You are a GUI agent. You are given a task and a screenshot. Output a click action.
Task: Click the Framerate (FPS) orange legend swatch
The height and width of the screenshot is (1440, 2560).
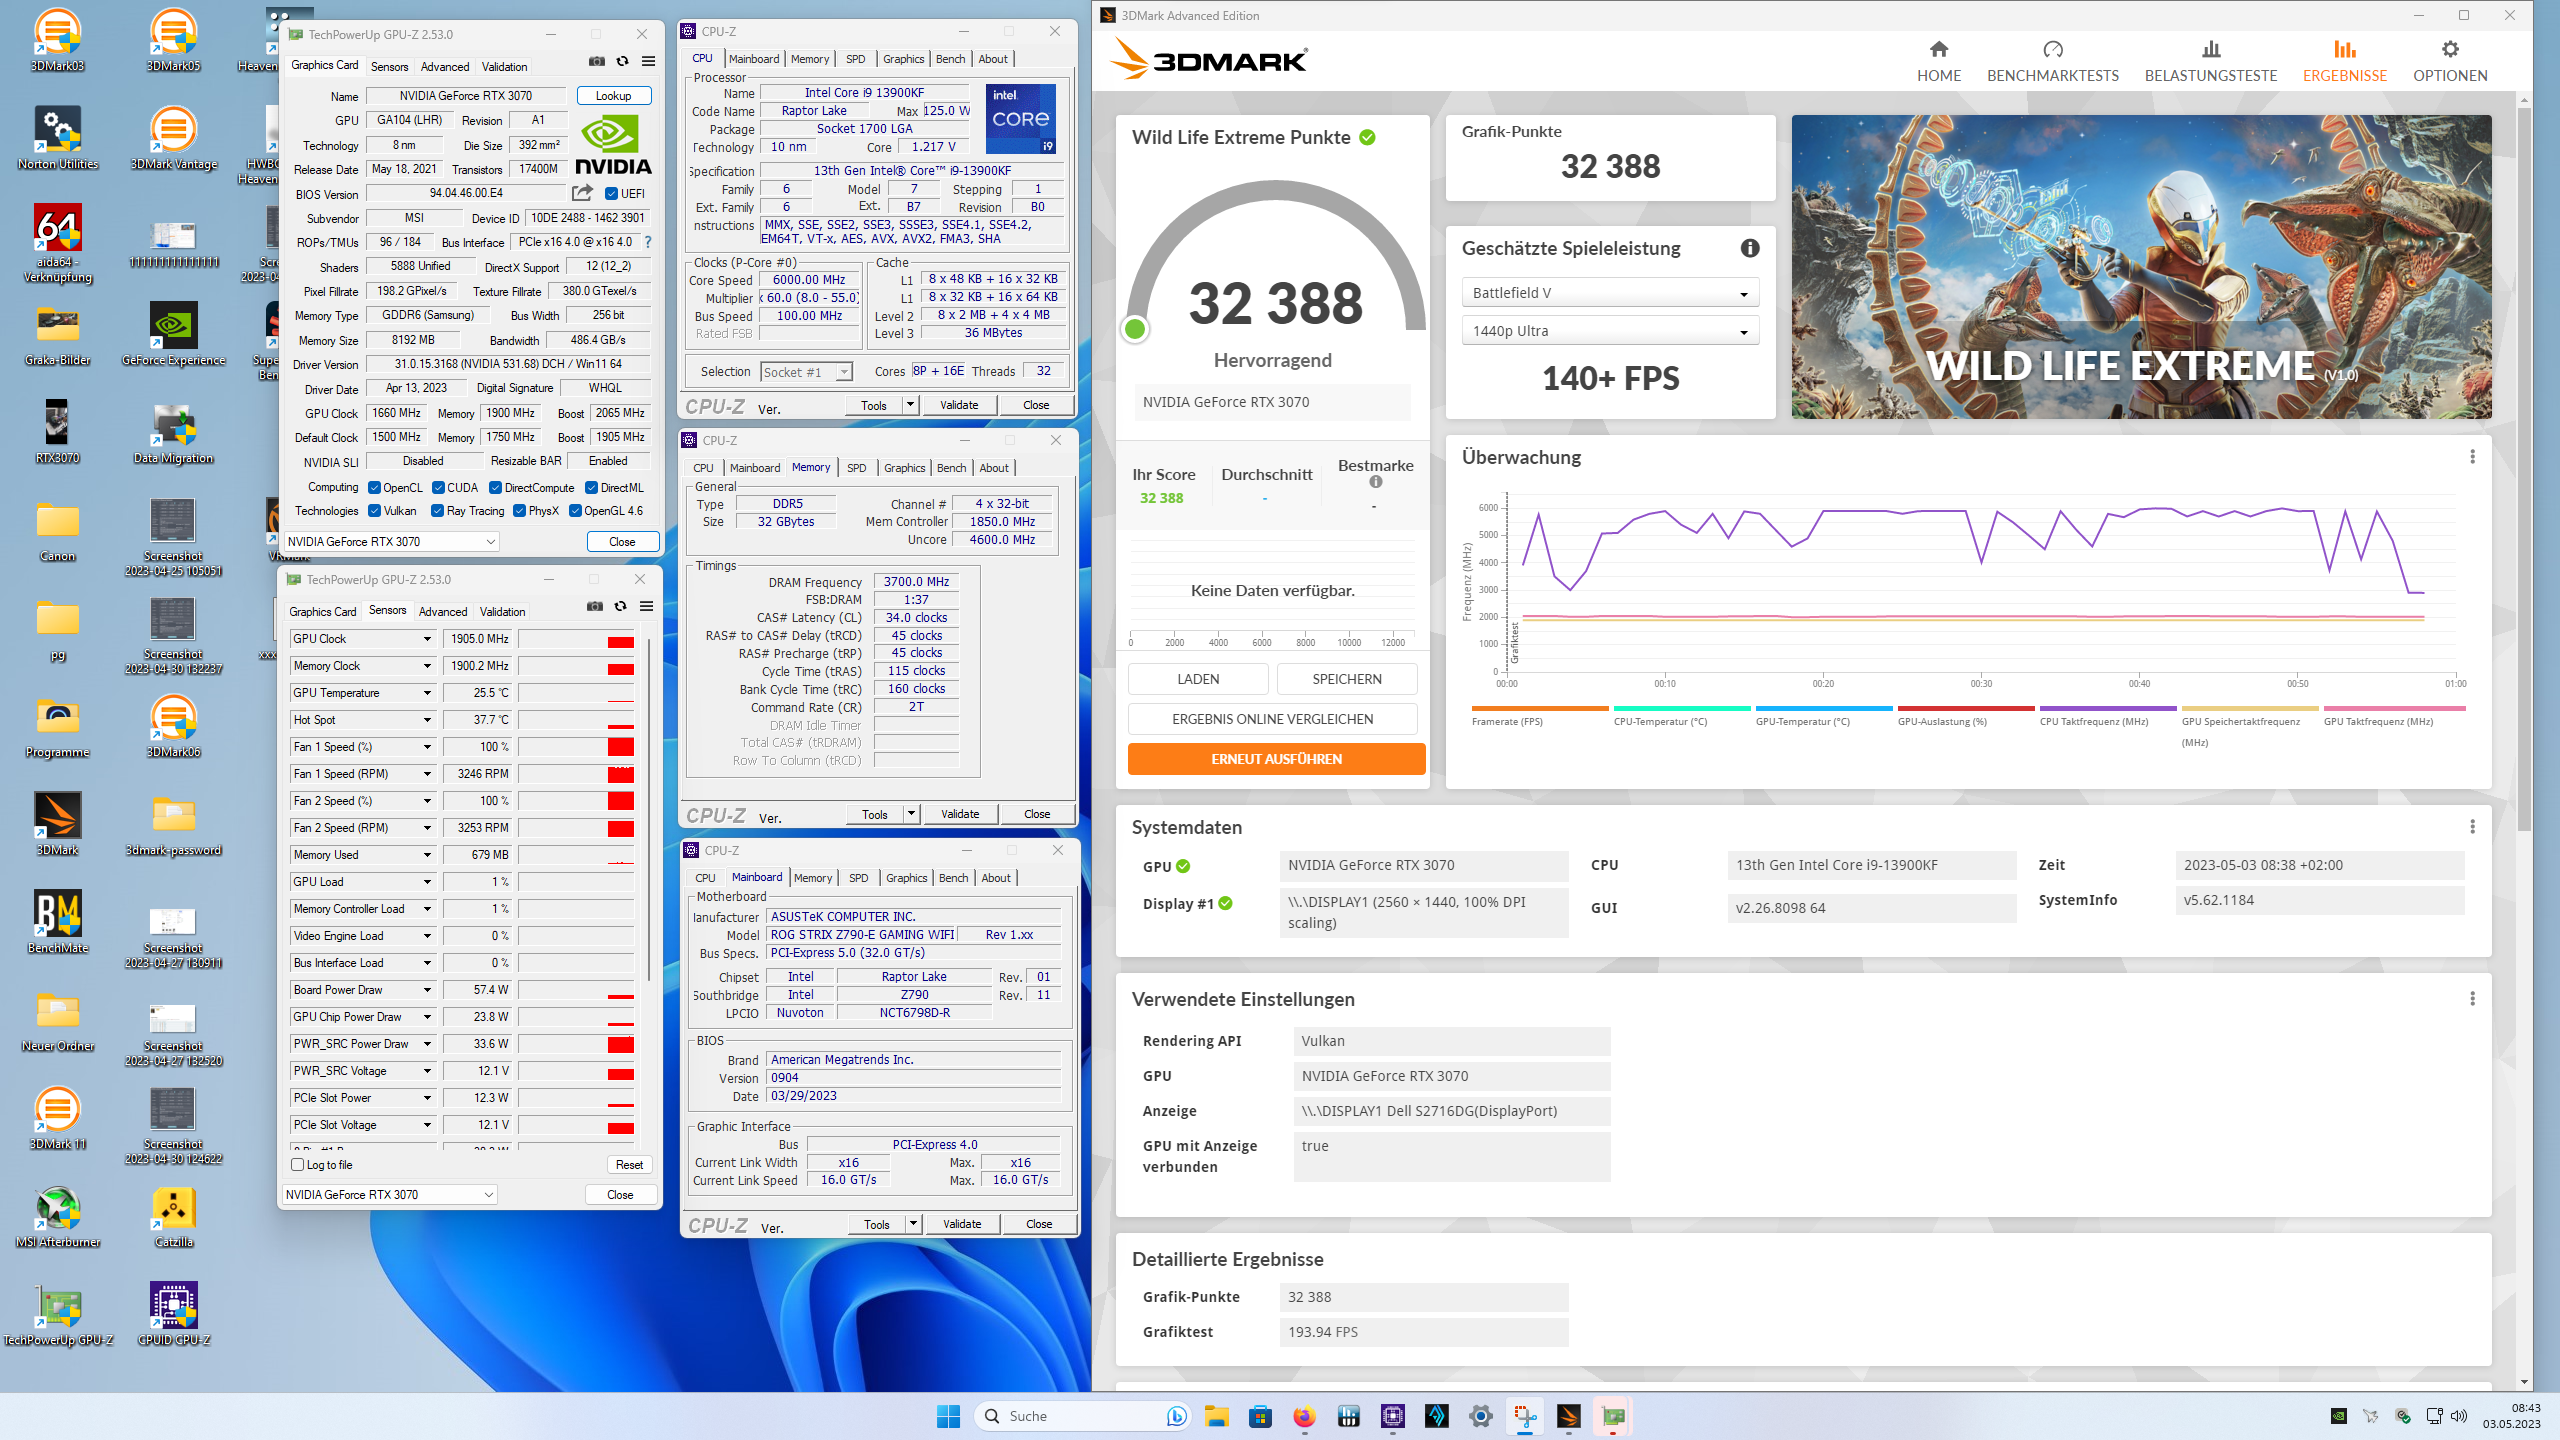[1539, 708]
